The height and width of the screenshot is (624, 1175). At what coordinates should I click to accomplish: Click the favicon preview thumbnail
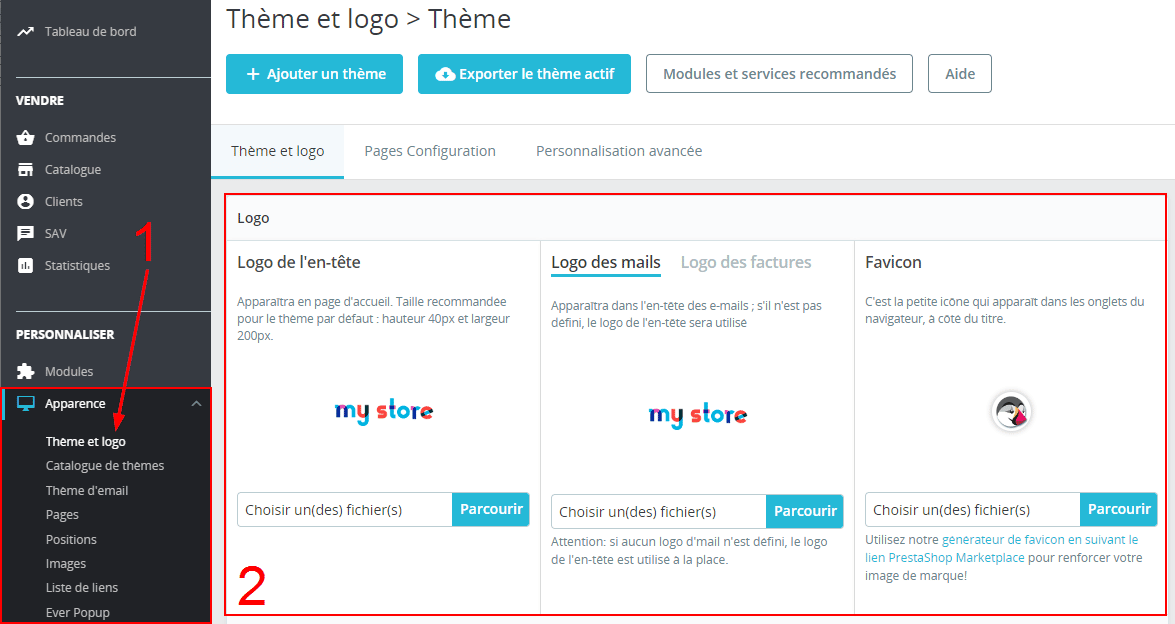(x=1011, y=411)
